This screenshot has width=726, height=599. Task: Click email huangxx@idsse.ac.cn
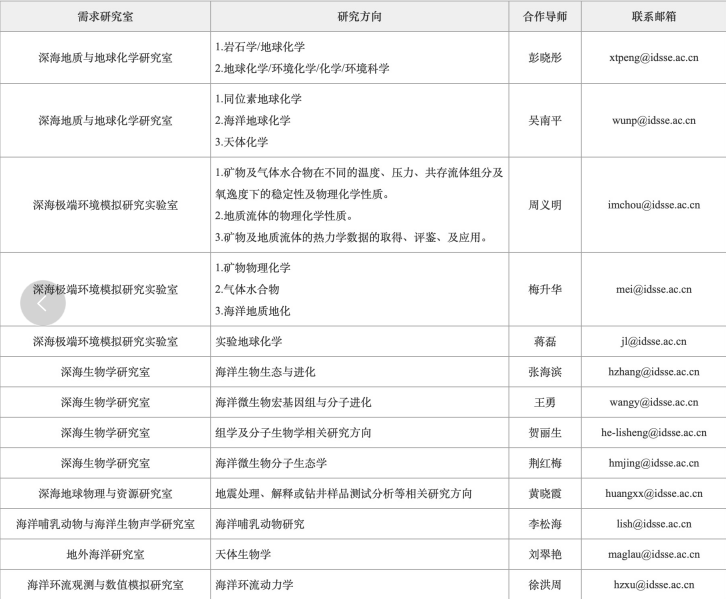654,493
